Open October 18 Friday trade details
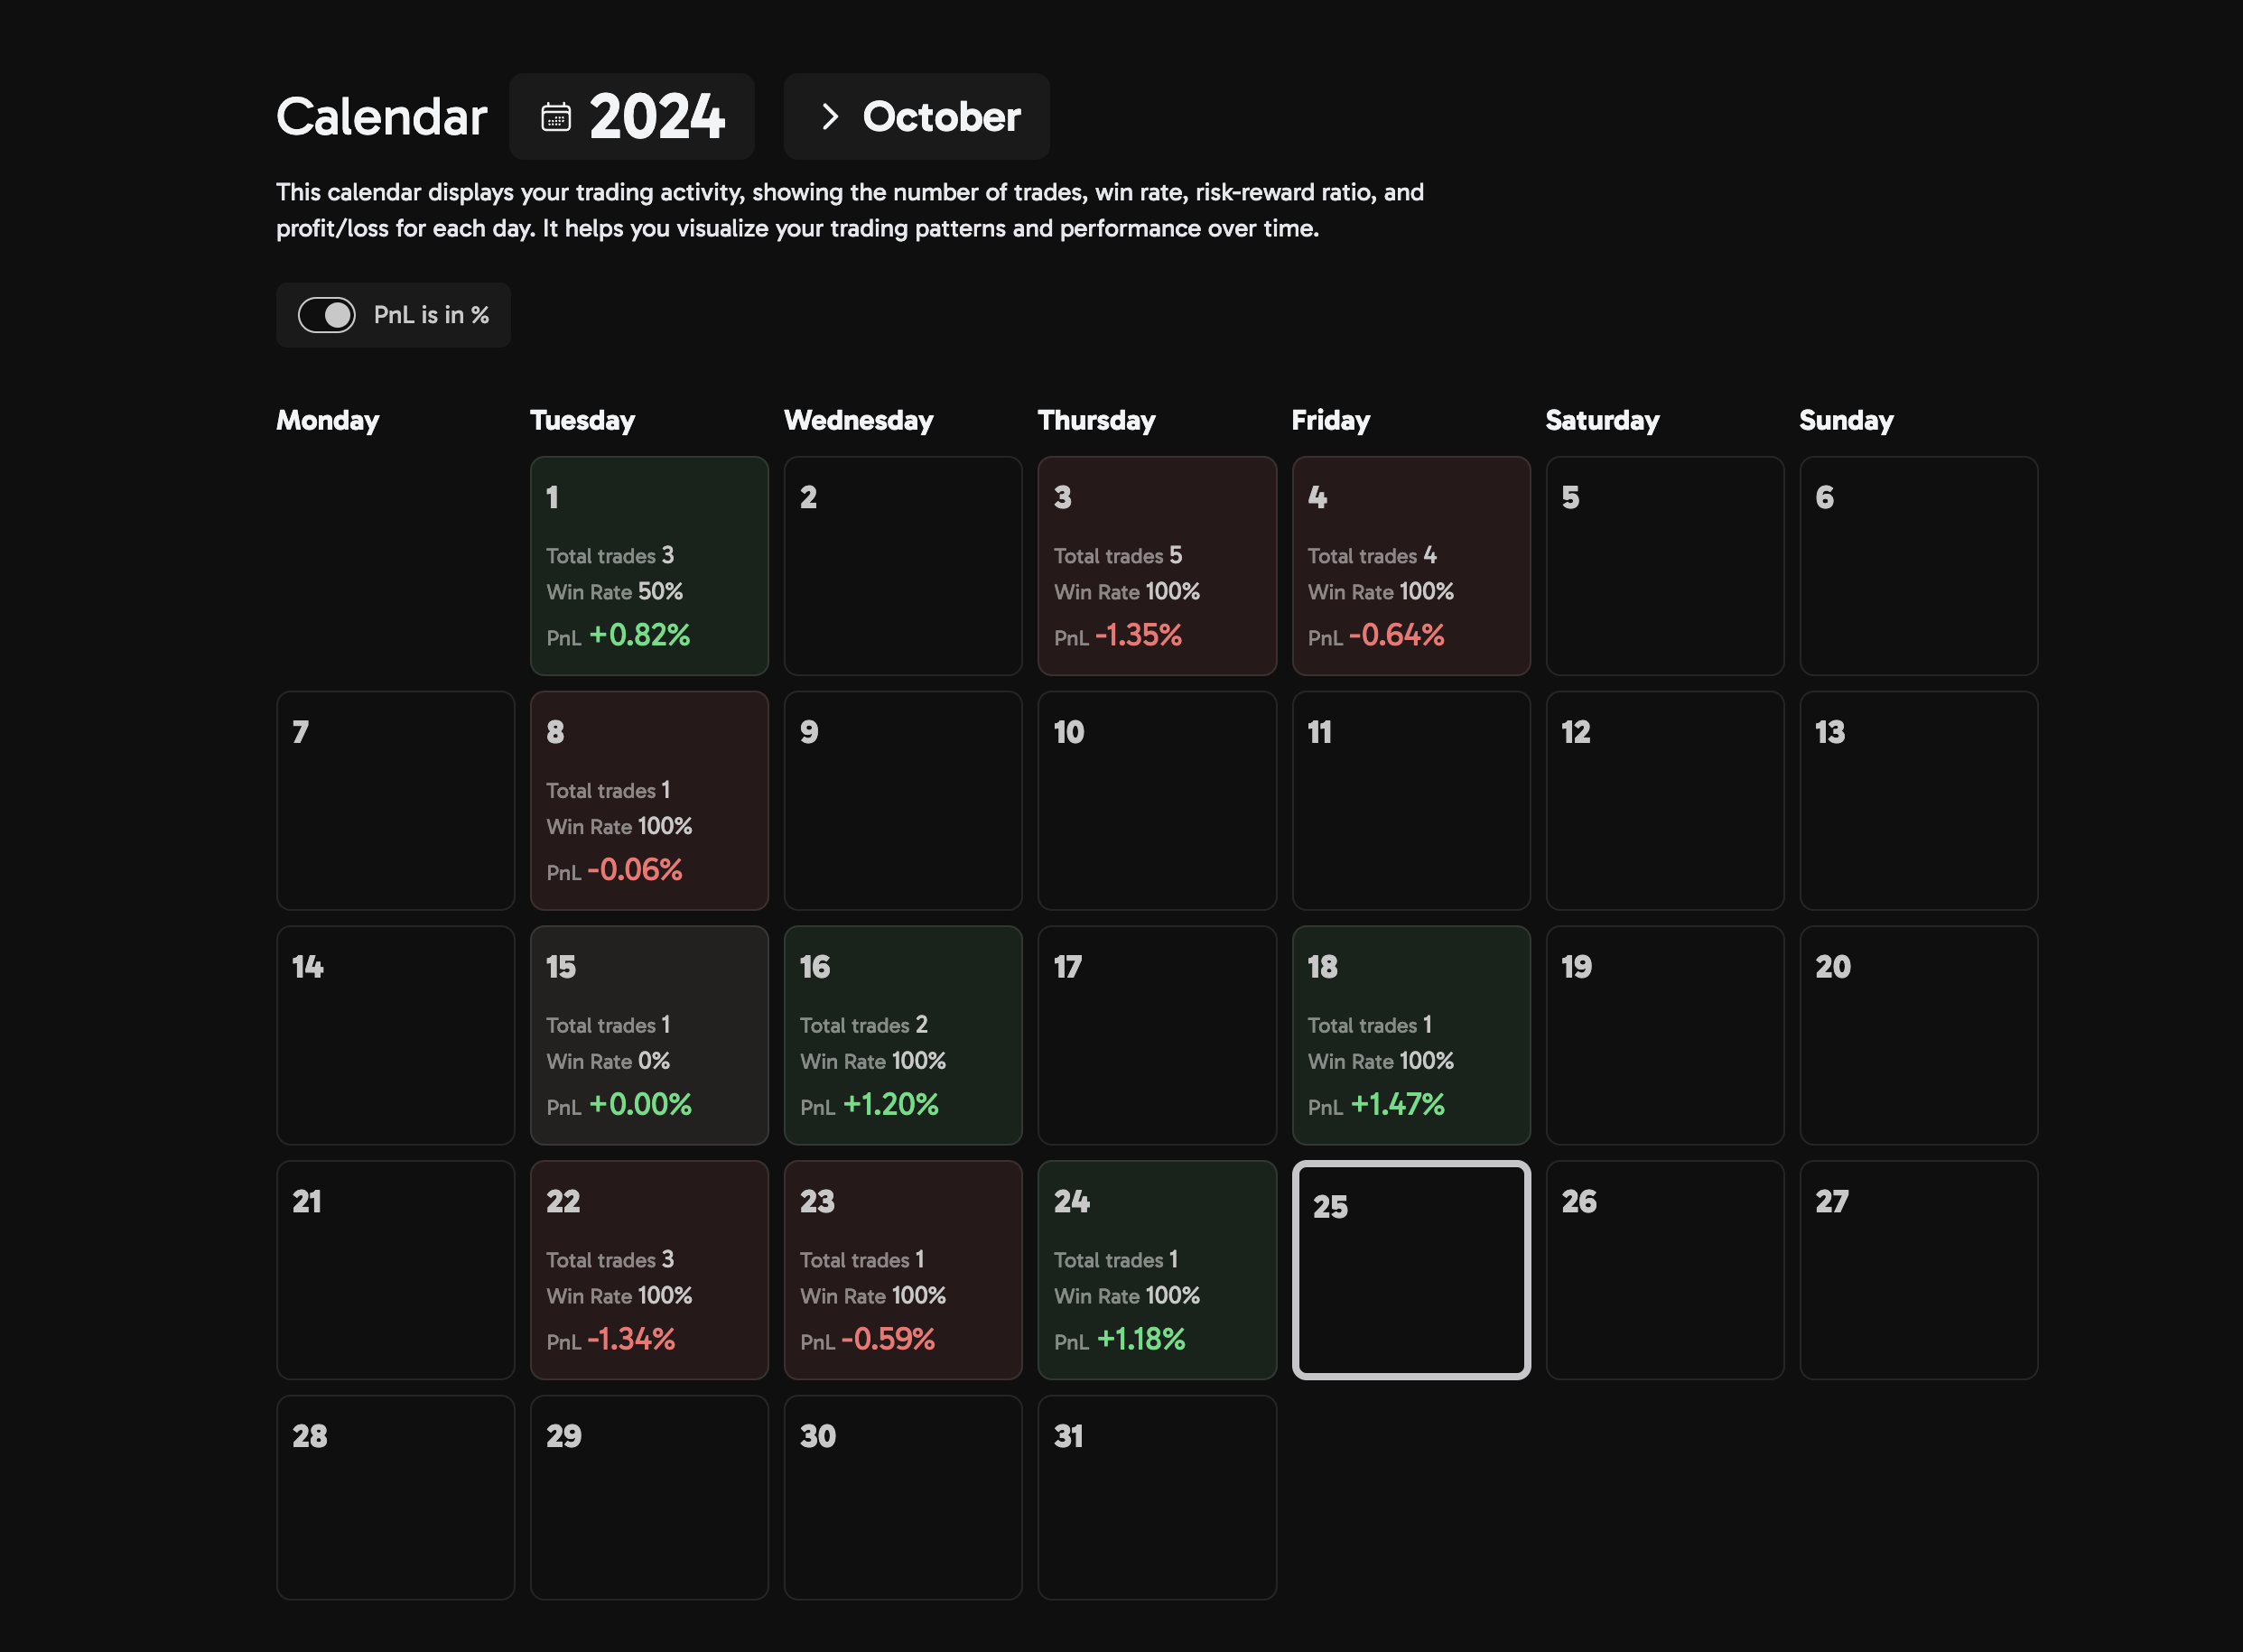Screen dimensions: 2243x1652 (1410, 1035)
